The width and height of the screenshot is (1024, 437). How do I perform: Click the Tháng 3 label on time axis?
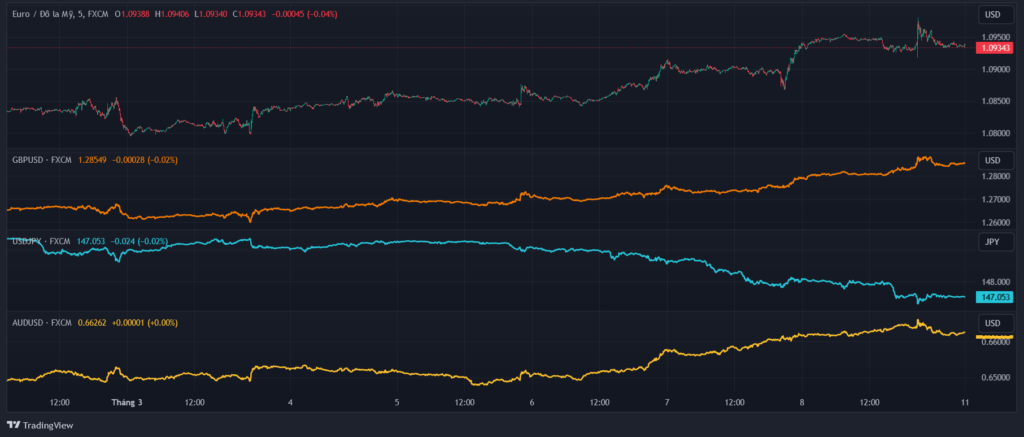click(x=126, y=403)
